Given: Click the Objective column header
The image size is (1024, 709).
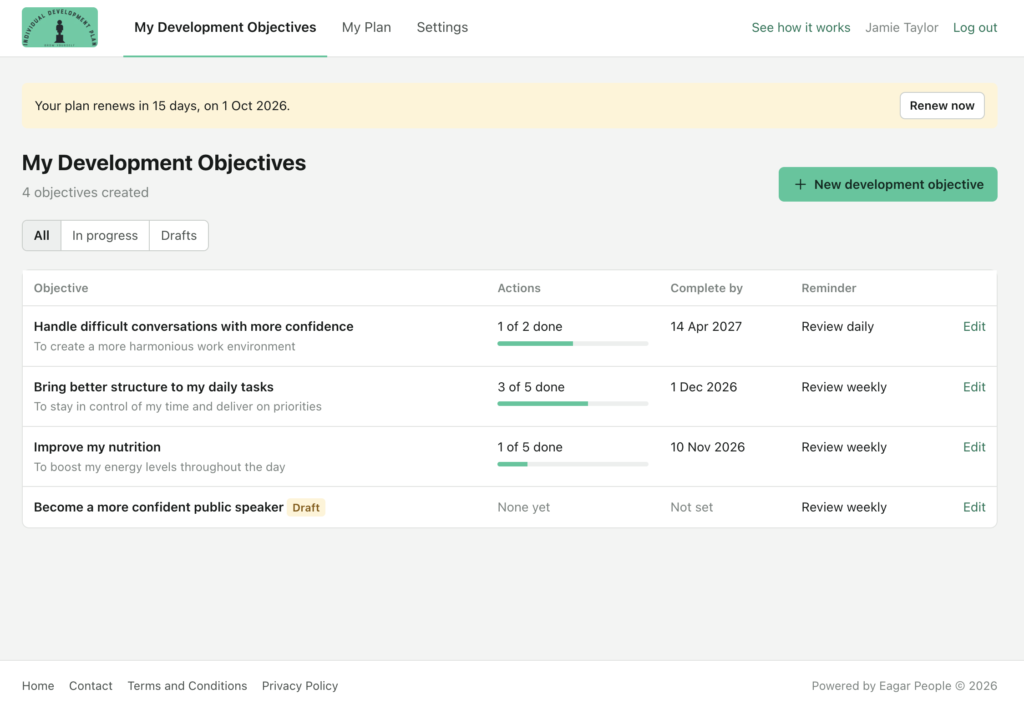Looking at the screenshot, I should click(61, 288).
